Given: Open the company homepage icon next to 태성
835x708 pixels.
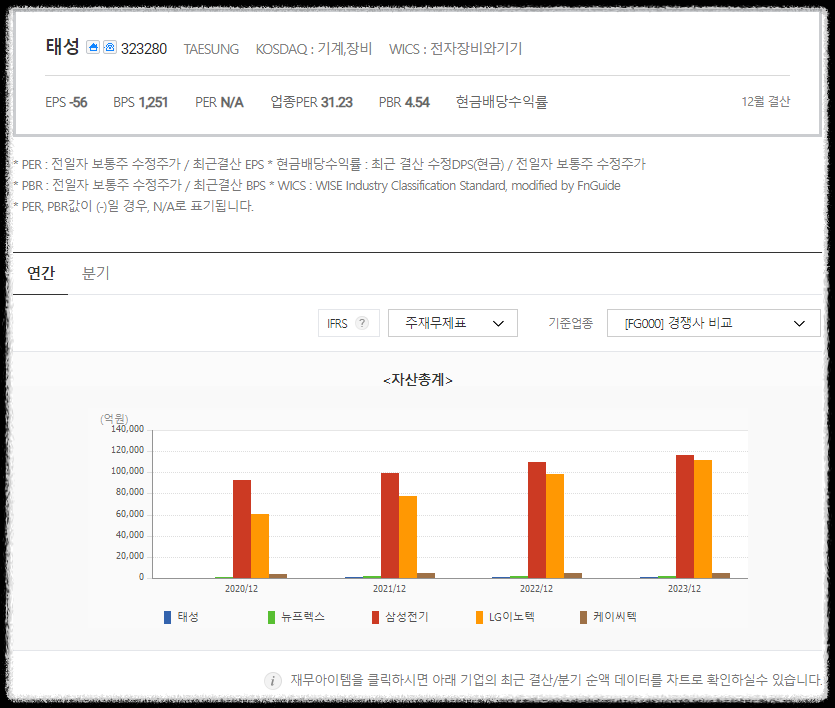Looking at the screenshot, I should pyautogui.click(x=93, y=47).
